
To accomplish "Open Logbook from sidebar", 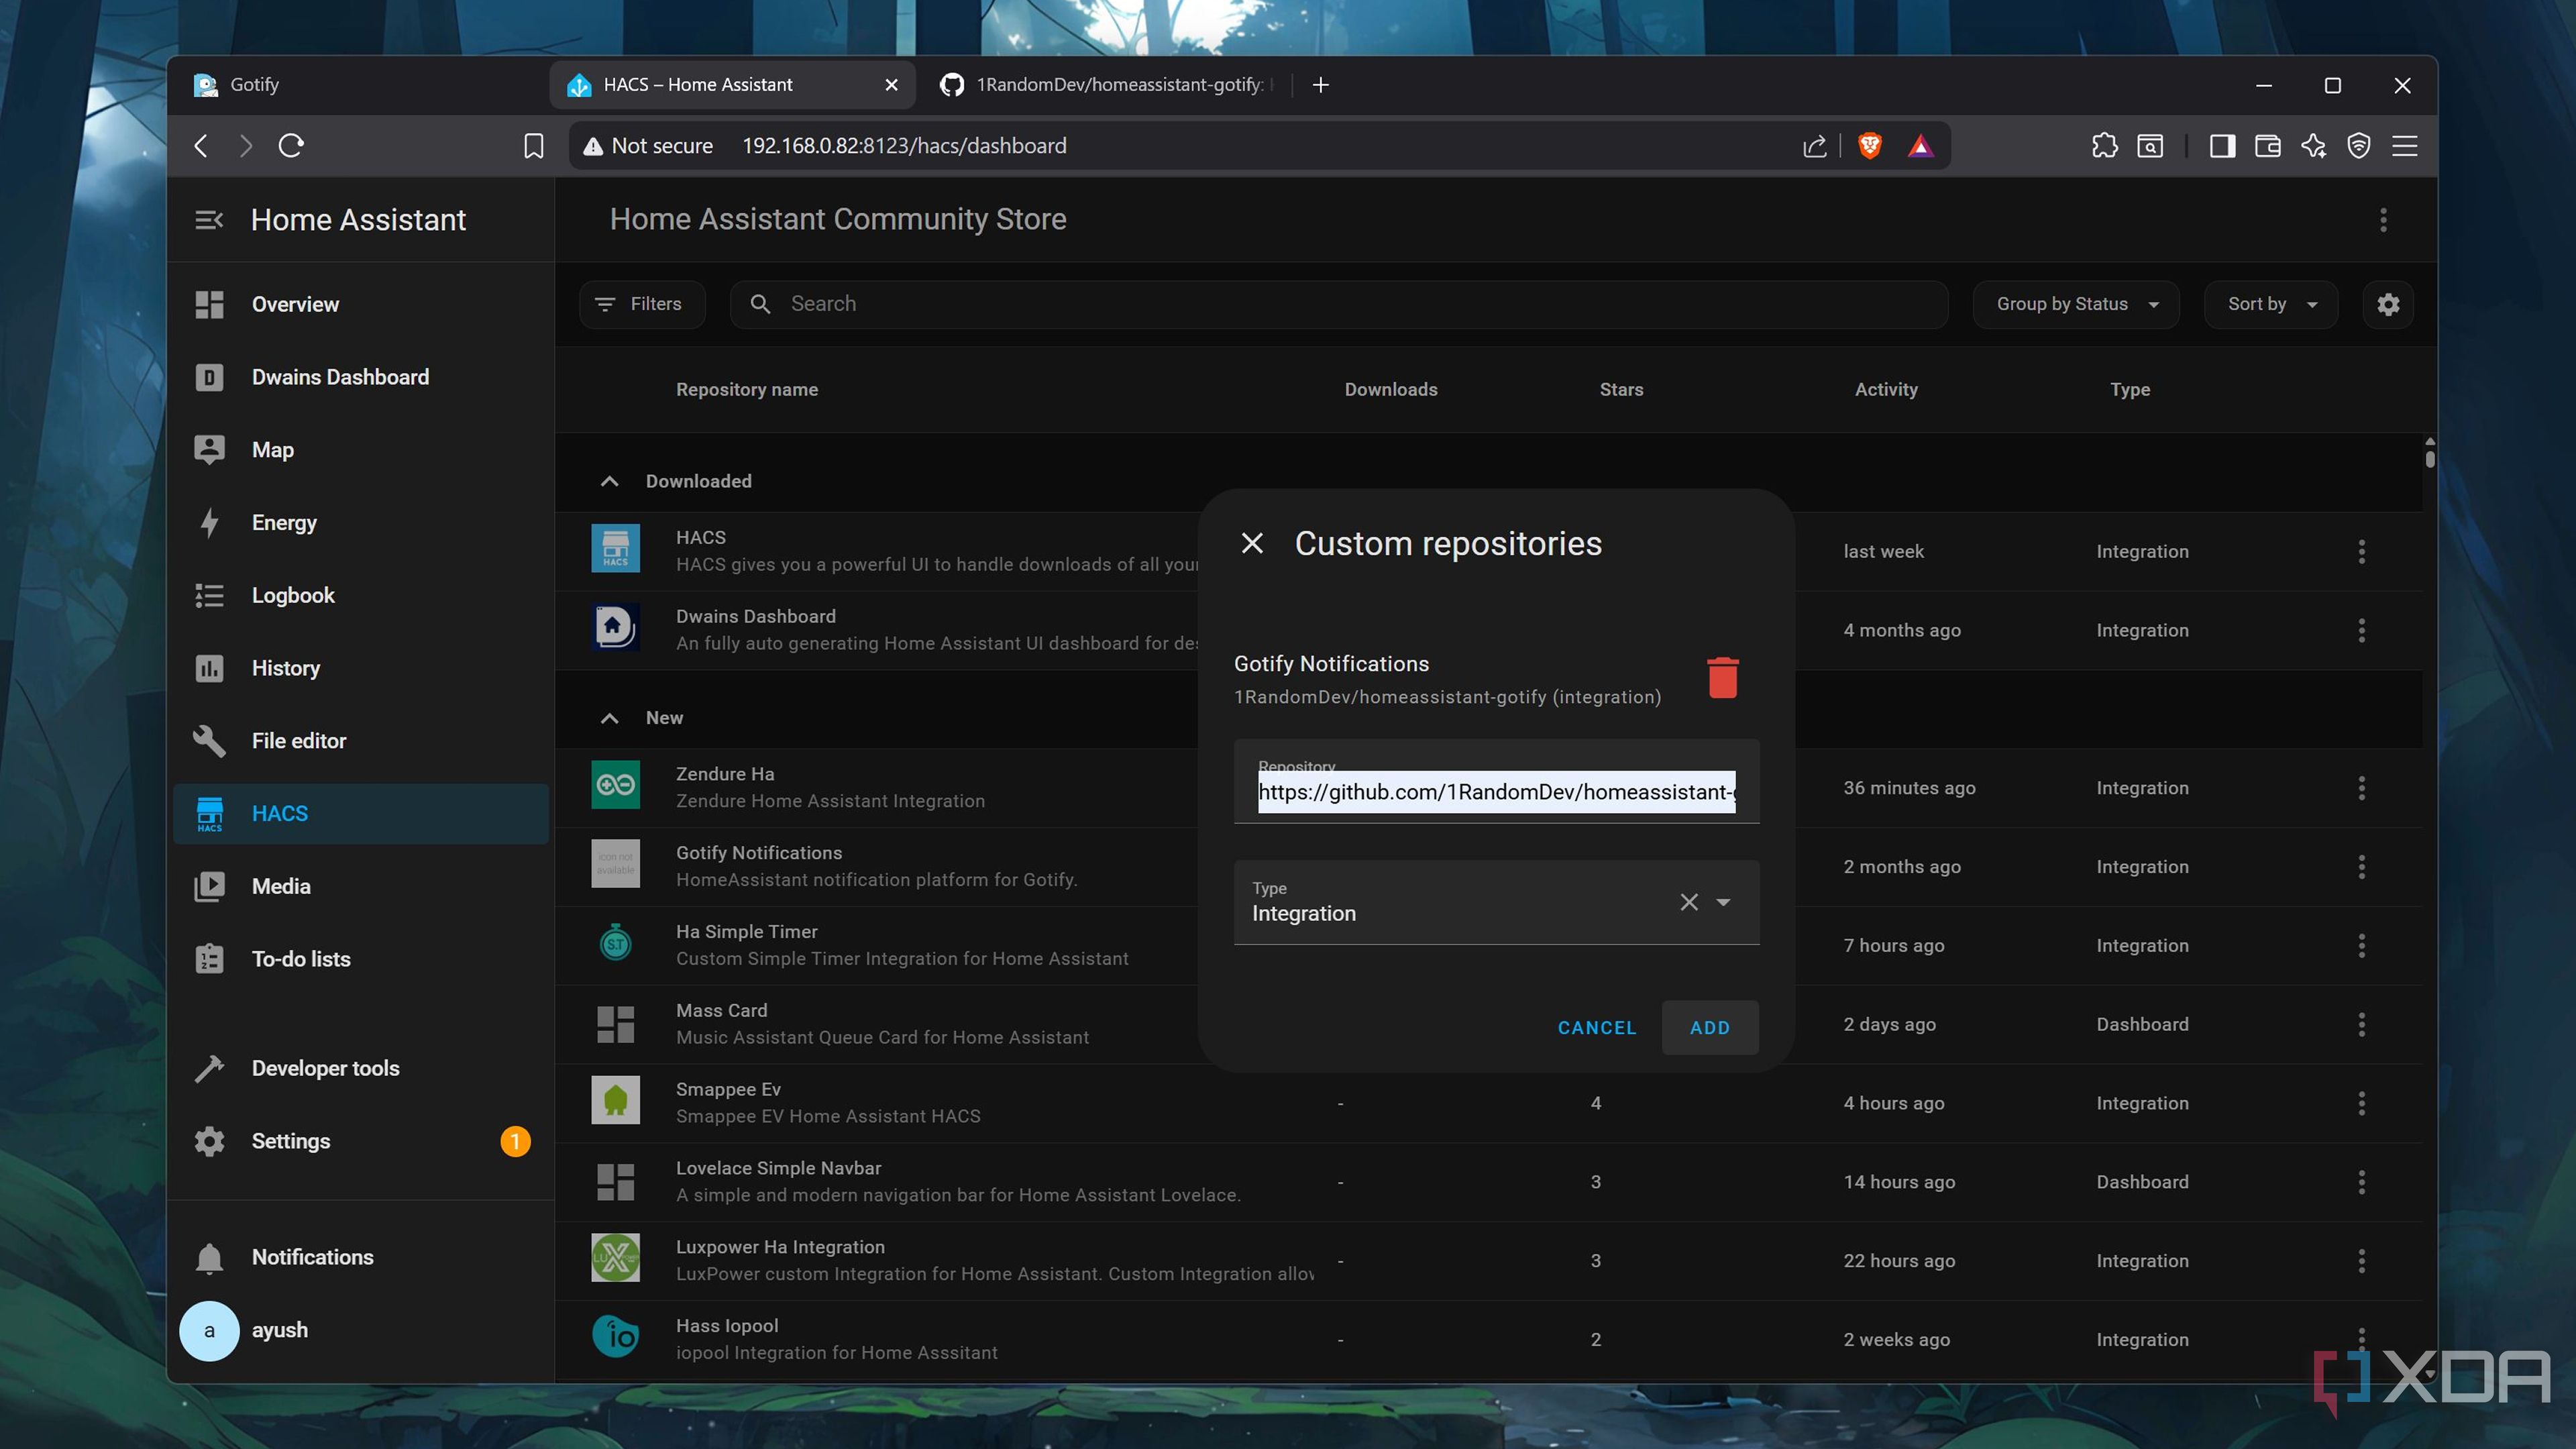I will coord(361,595).
